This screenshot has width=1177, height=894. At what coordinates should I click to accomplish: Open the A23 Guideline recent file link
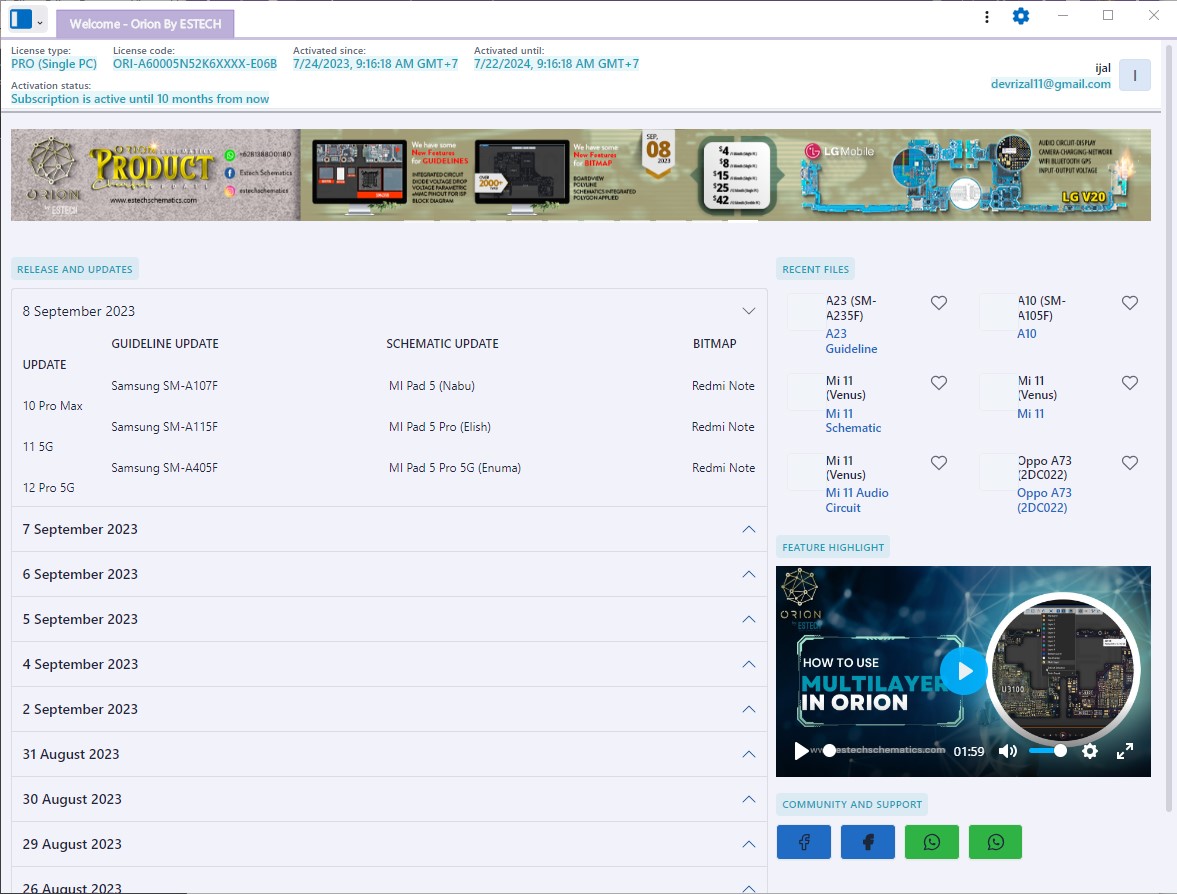click(851, 341)
